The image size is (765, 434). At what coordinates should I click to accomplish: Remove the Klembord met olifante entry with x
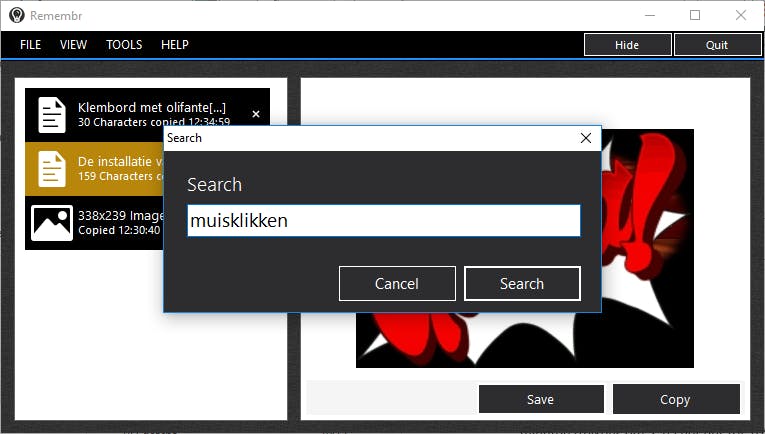coord(256,115)
